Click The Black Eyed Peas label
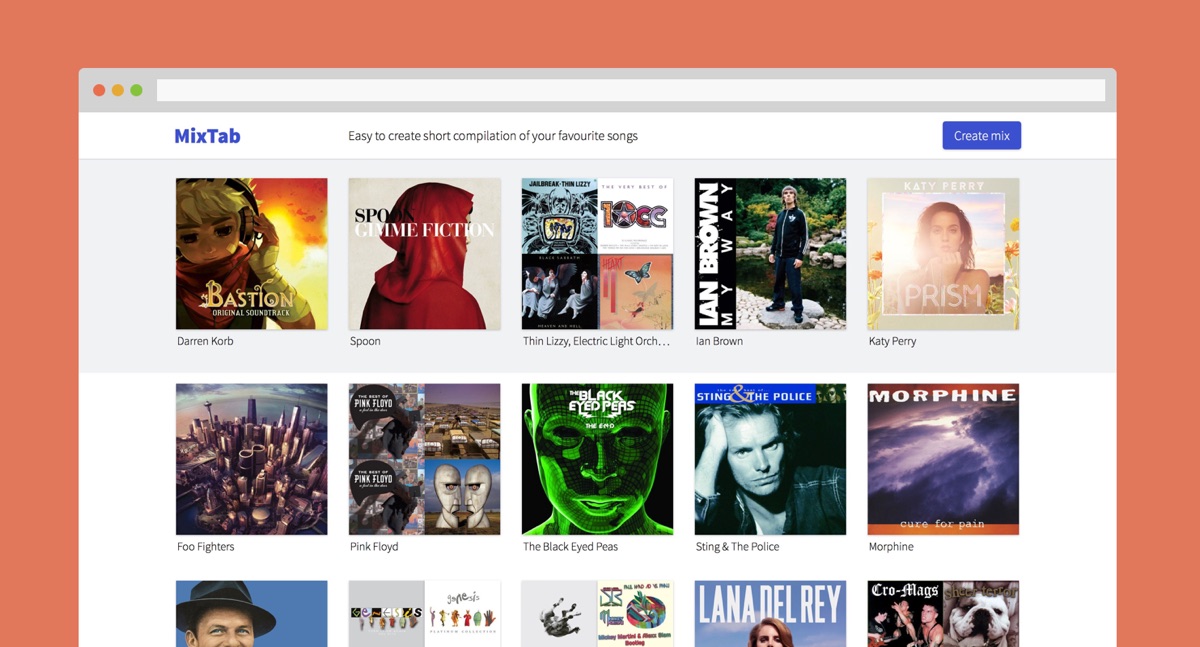This screenshot has width=1200, height=647. click(x=571, y=547)
